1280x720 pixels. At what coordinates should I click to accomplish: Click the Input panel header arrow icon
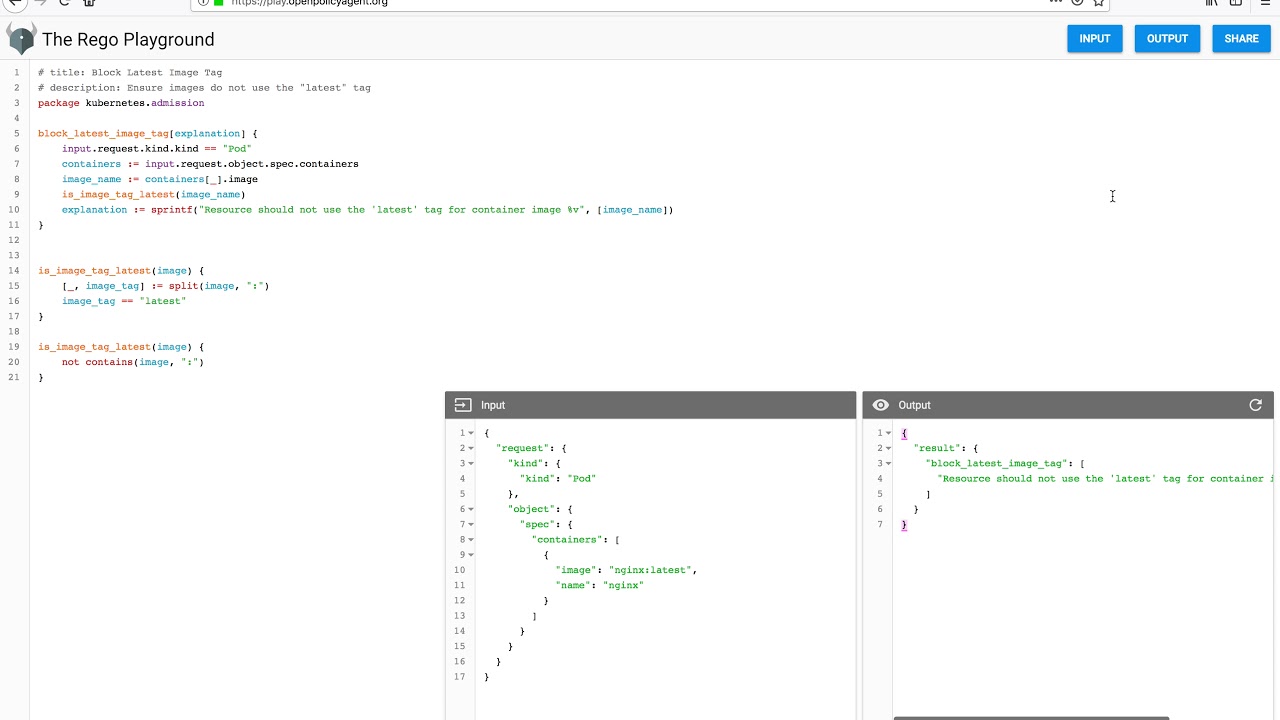click(x=462, y=405)
